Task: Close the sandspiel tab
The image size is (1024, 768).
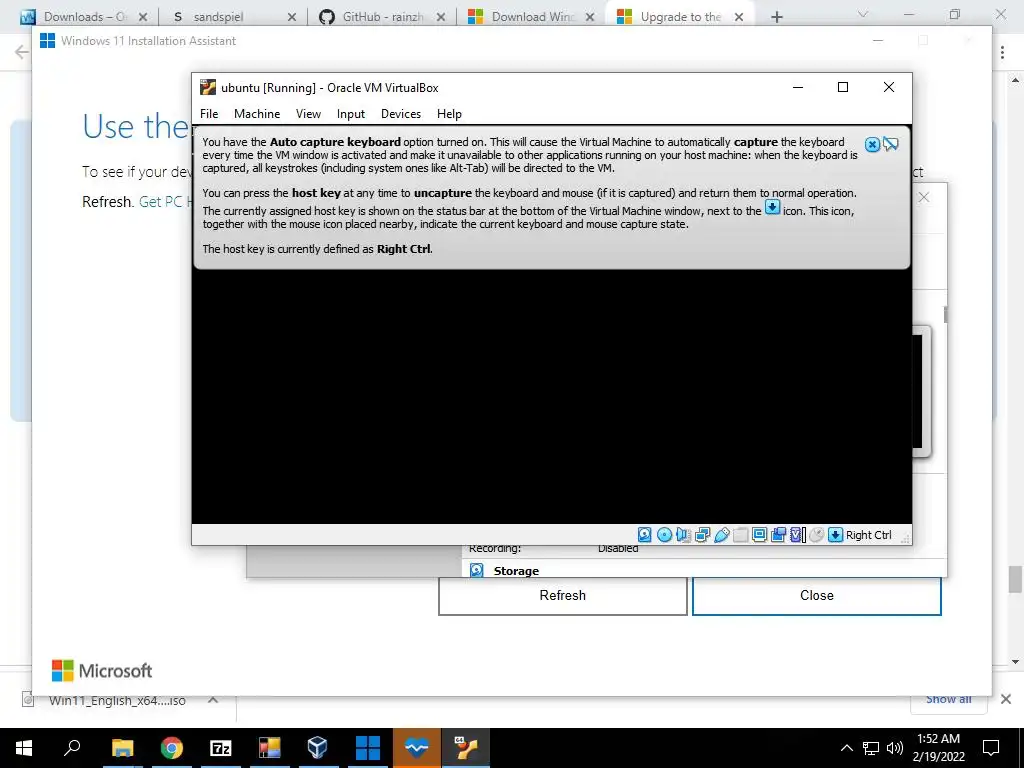Action: [x=292, y=17]
